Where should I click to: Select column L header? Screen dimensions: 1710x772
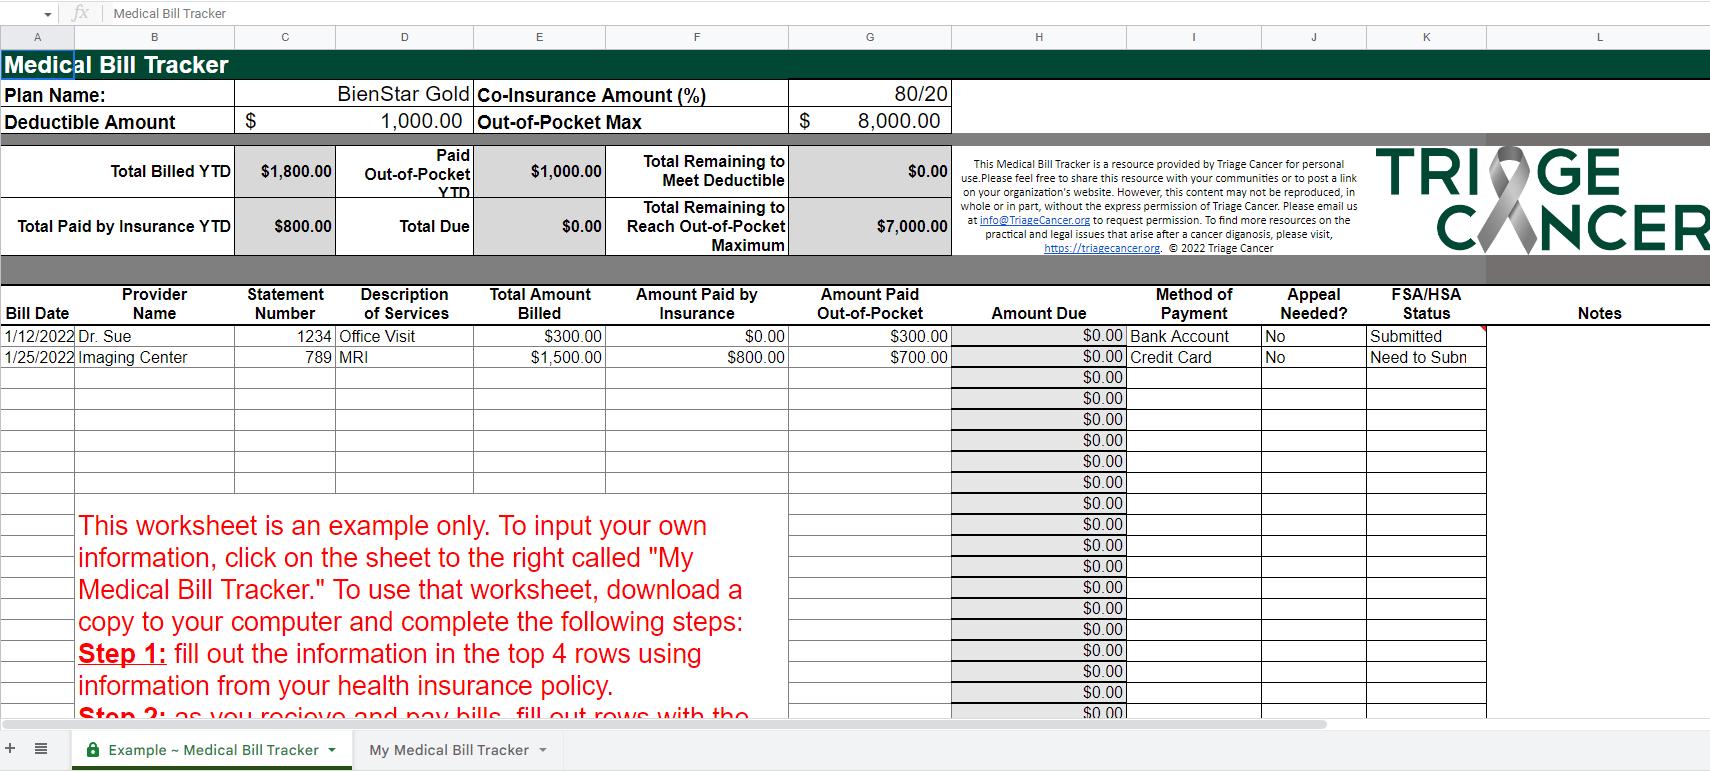pyautogui.click(x=1599, y=37)
